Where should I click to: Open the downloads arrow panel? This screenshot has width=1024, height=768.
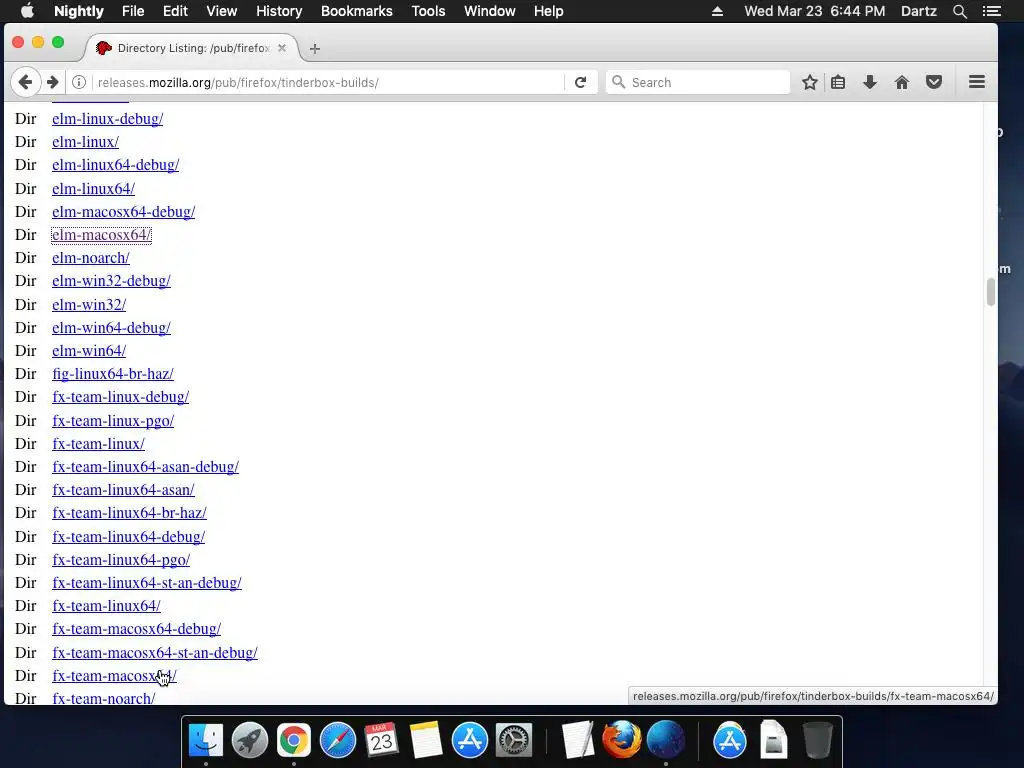coord(870,82)
